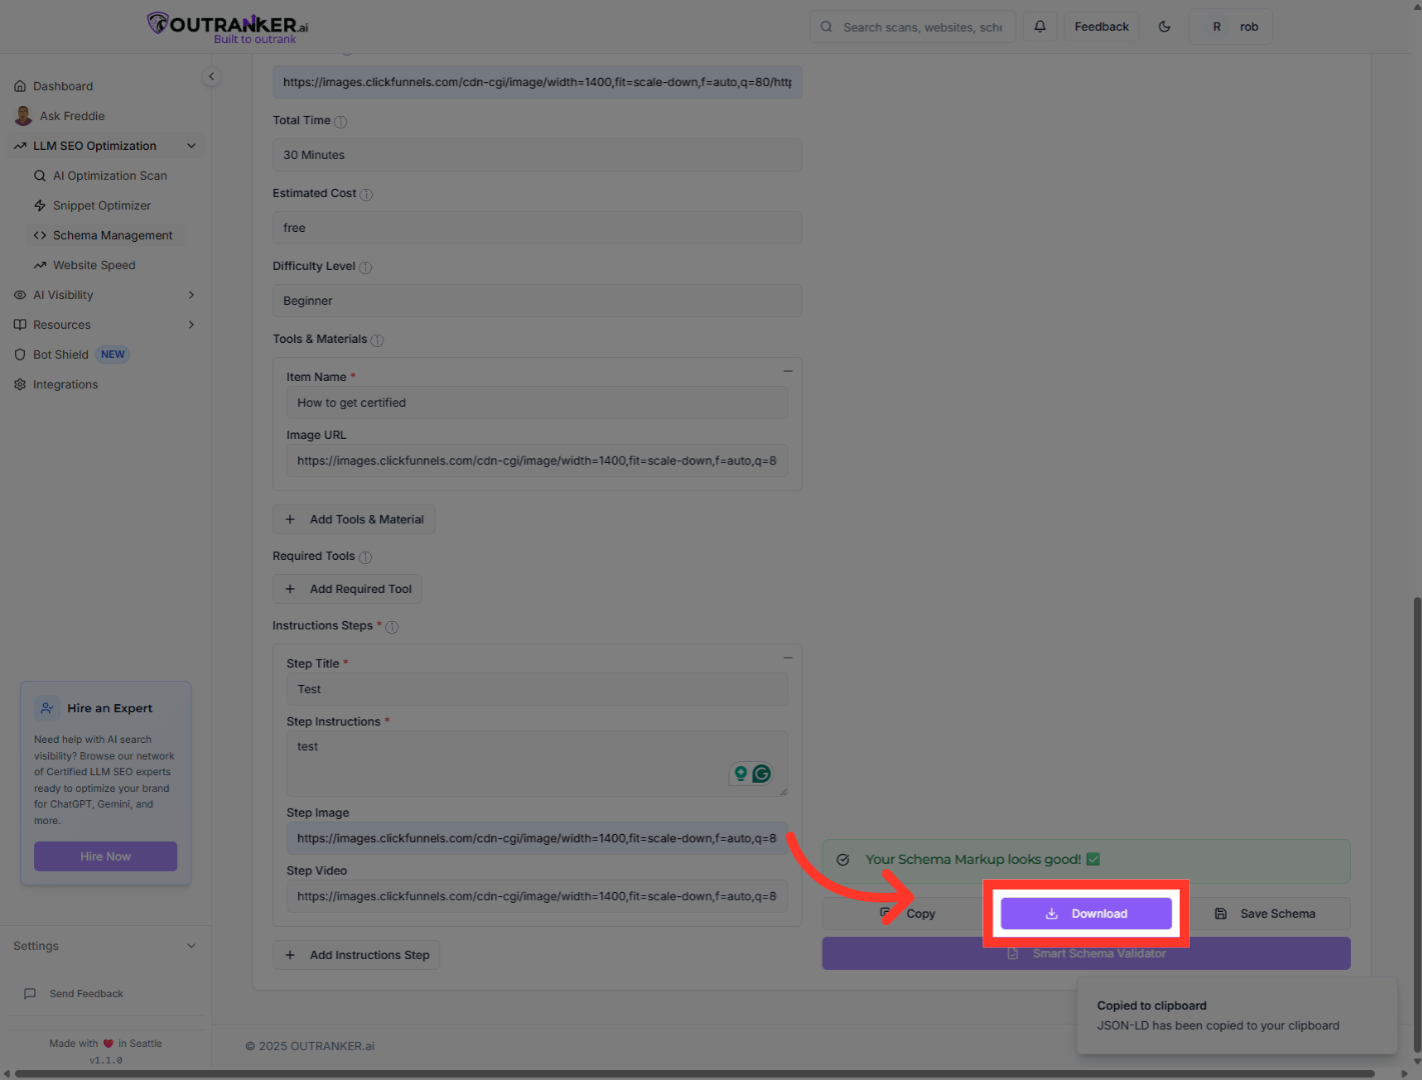Go to Snippet Optimizer page

click(x=101, y=206)
